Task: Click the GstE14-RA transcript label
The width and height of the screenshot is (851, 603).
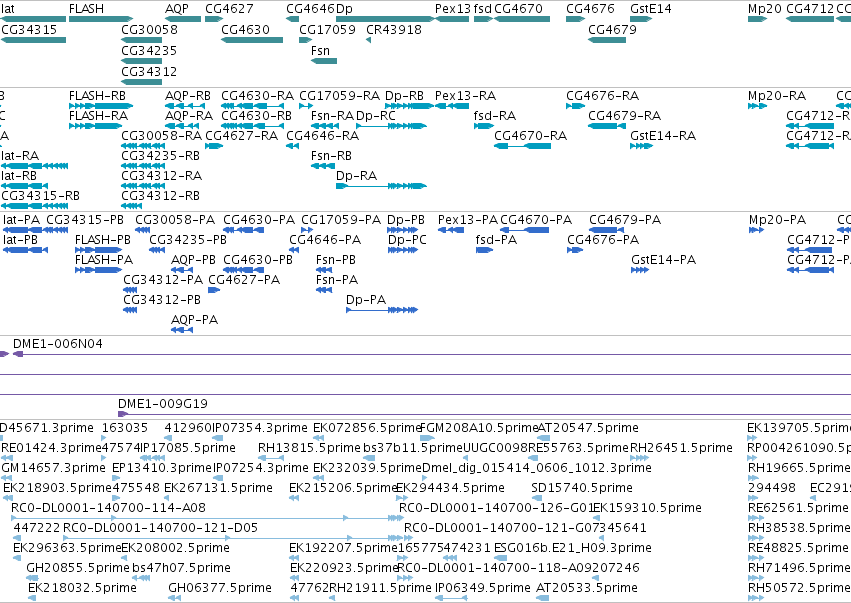Action: [663, 136]
